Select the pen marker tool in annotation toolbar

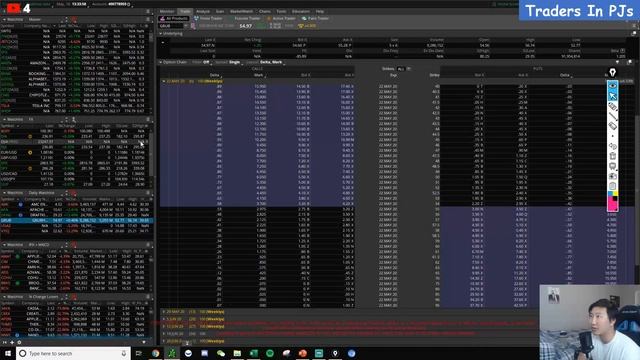click(613, 106)
